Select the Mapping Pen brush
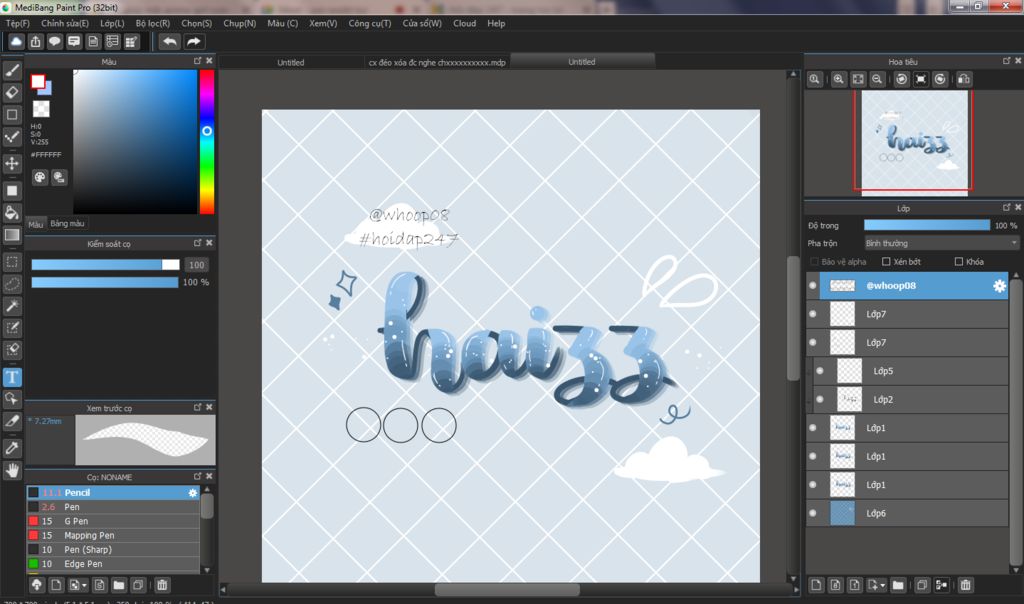This screenshot has width=1024, height=604. click(x=113, y=535)
